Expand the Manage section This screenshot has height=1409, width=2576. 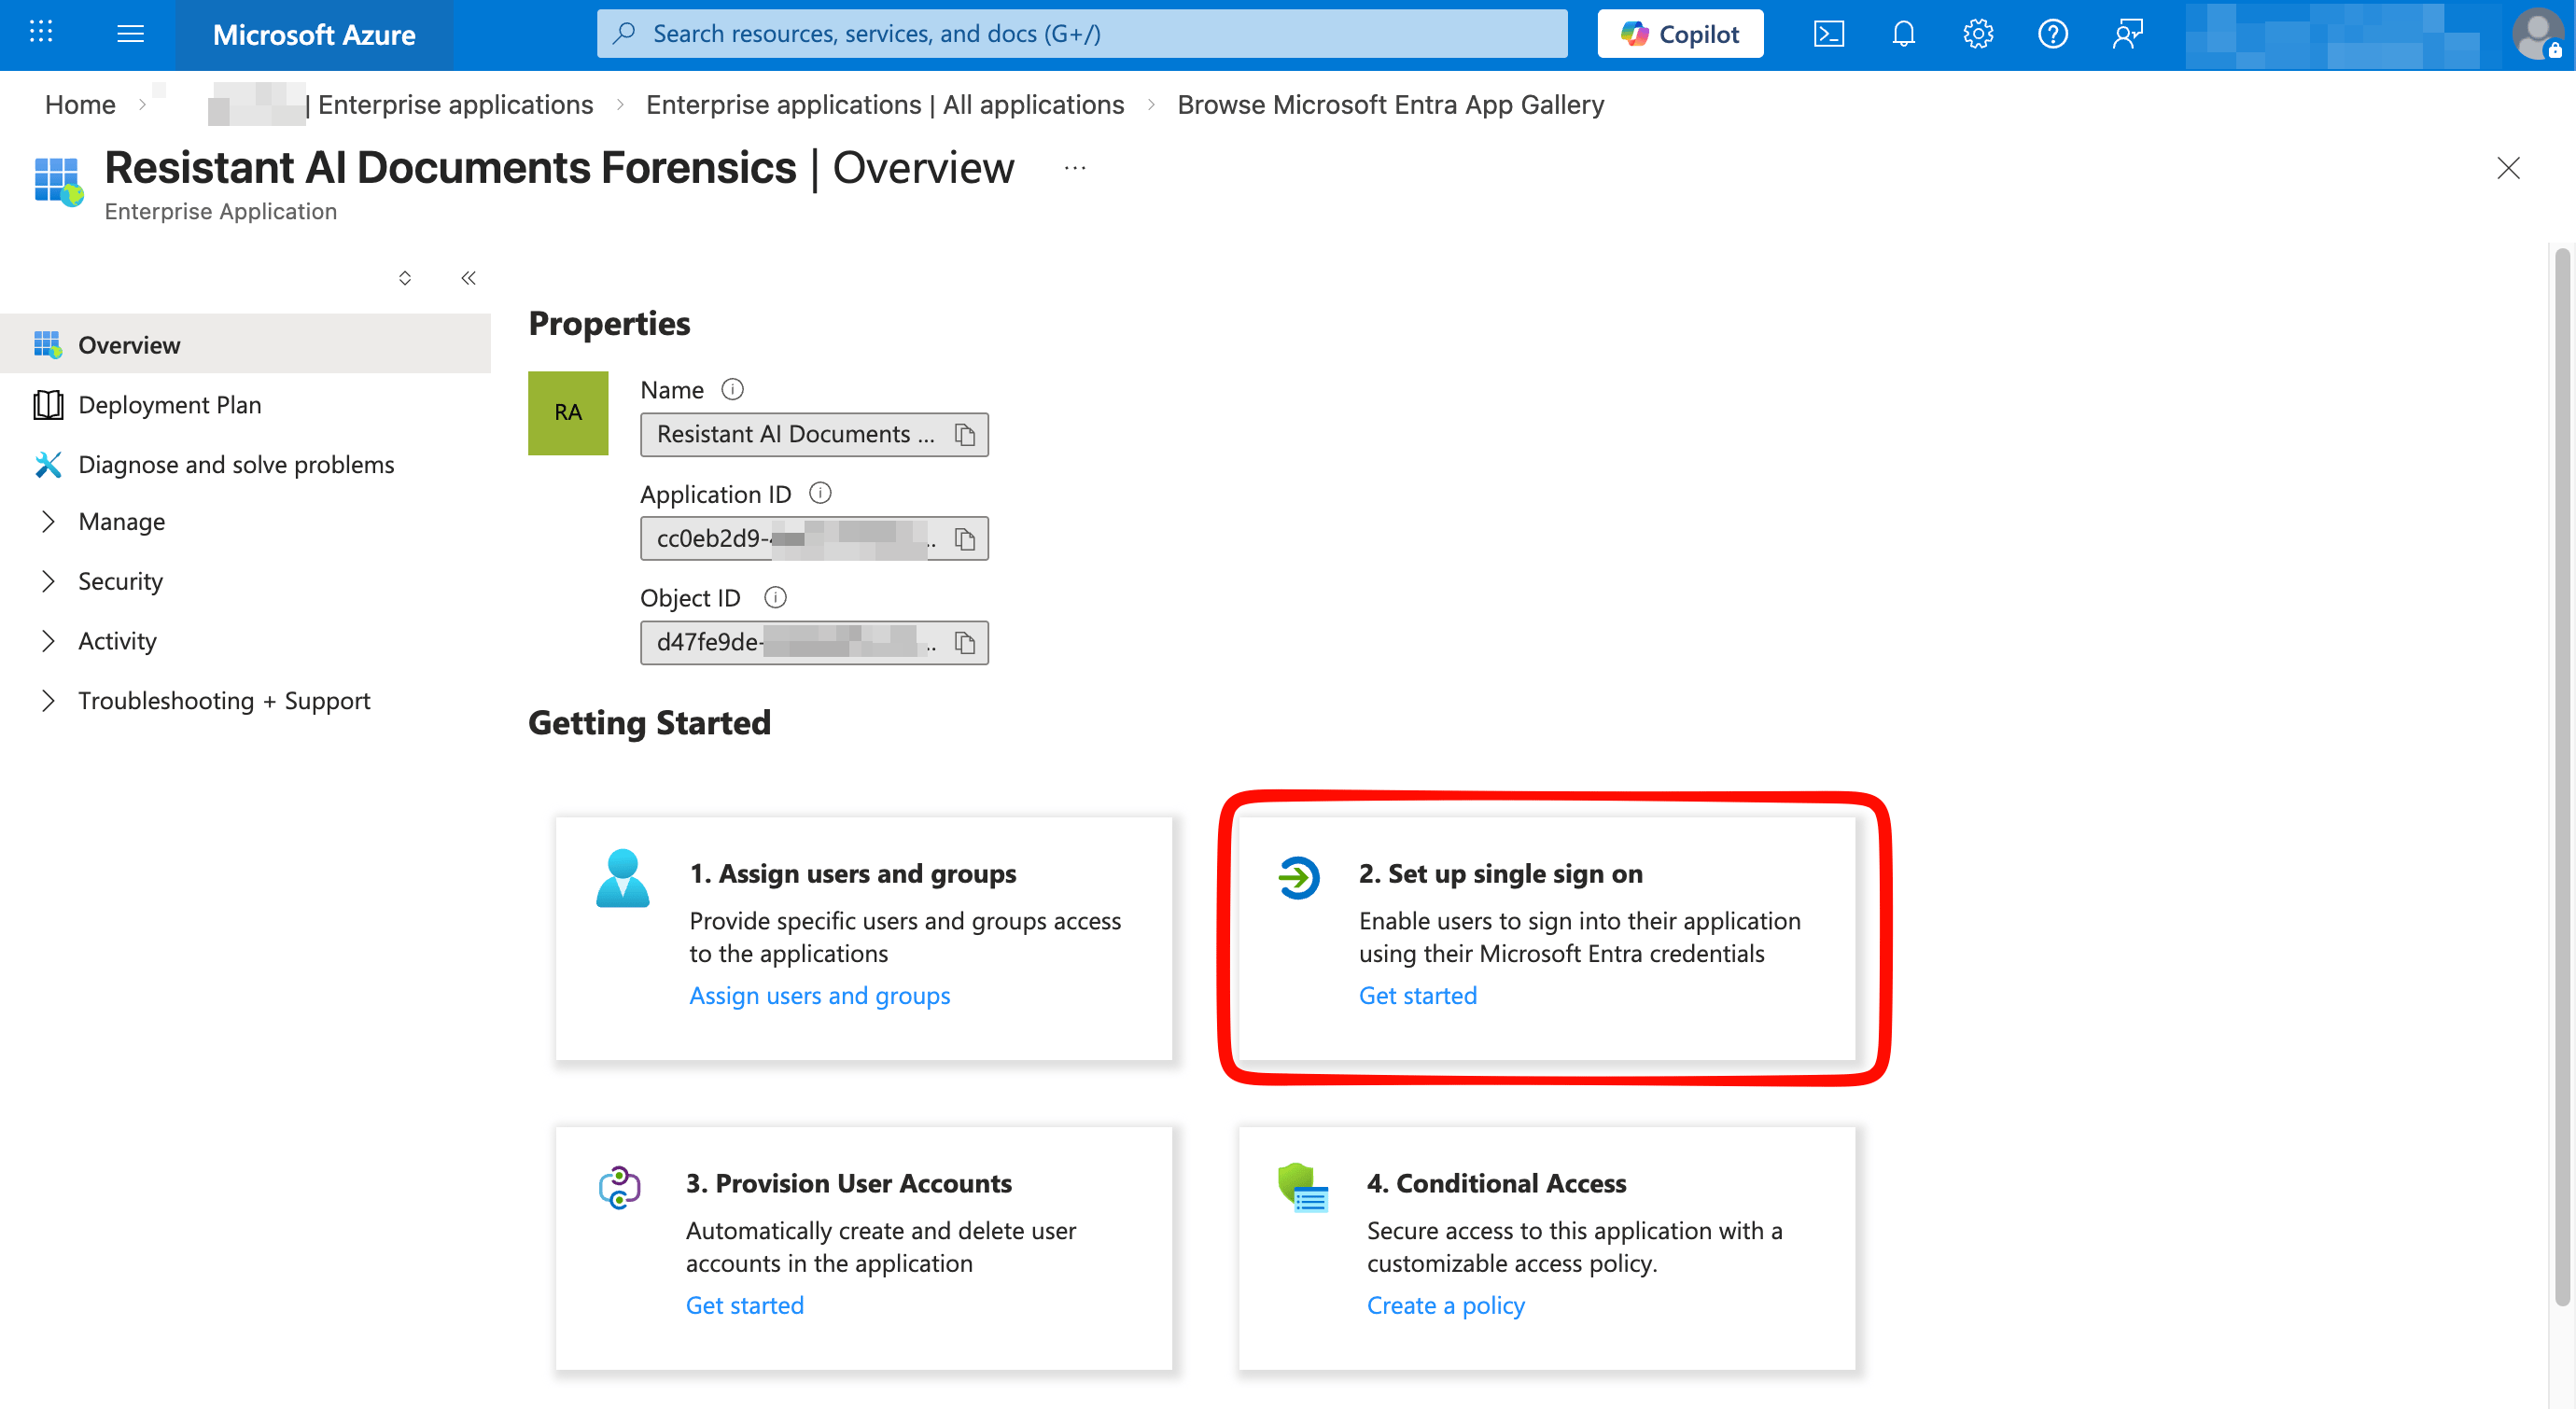pyautogui.click(x=48, y=522)
